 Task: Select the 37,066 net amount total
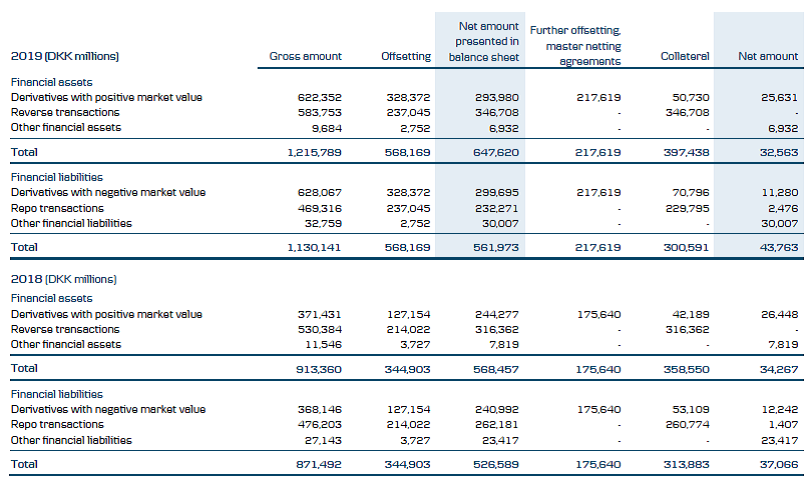(x=778, y=464)
